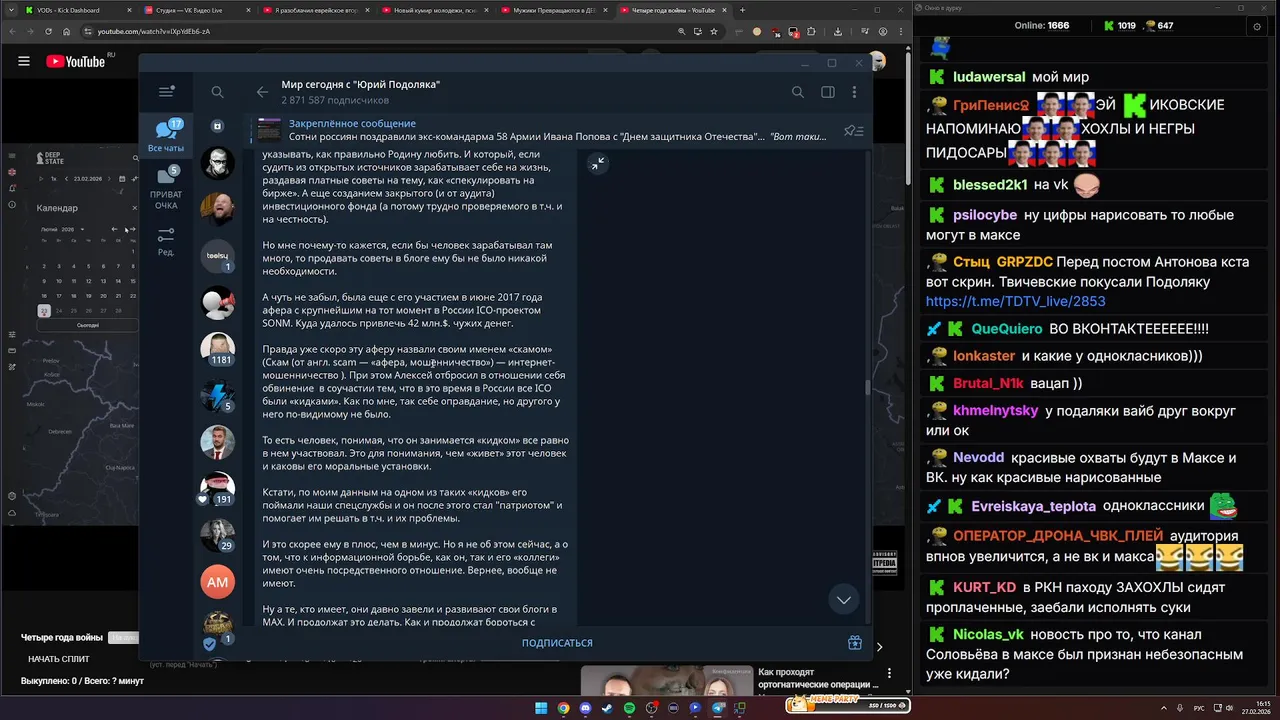Open chat with 1181 unread badge
Image resolution: width=1280 pixels, height=720 pixels.
218,350
